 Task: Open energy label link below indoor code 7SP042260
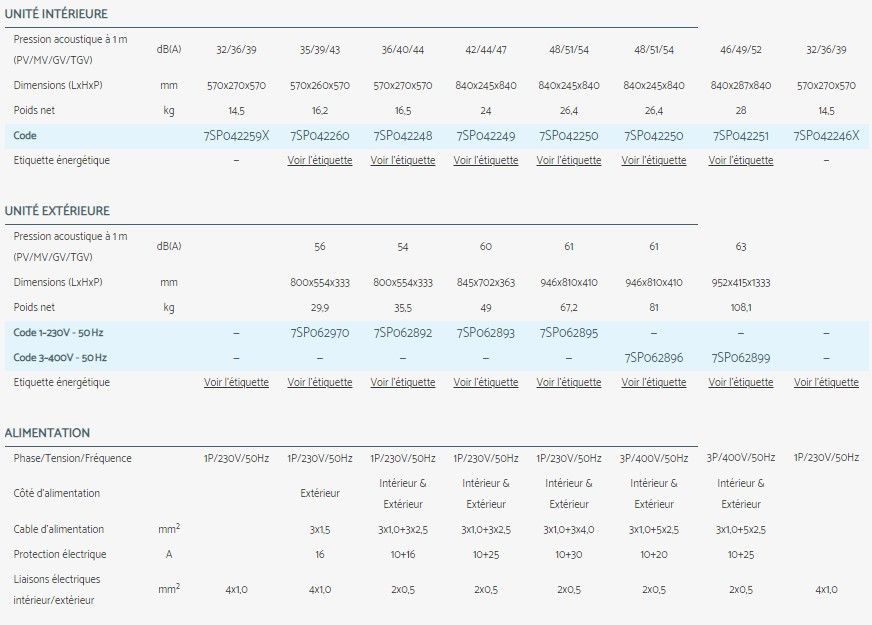click(x=320, y=160)
